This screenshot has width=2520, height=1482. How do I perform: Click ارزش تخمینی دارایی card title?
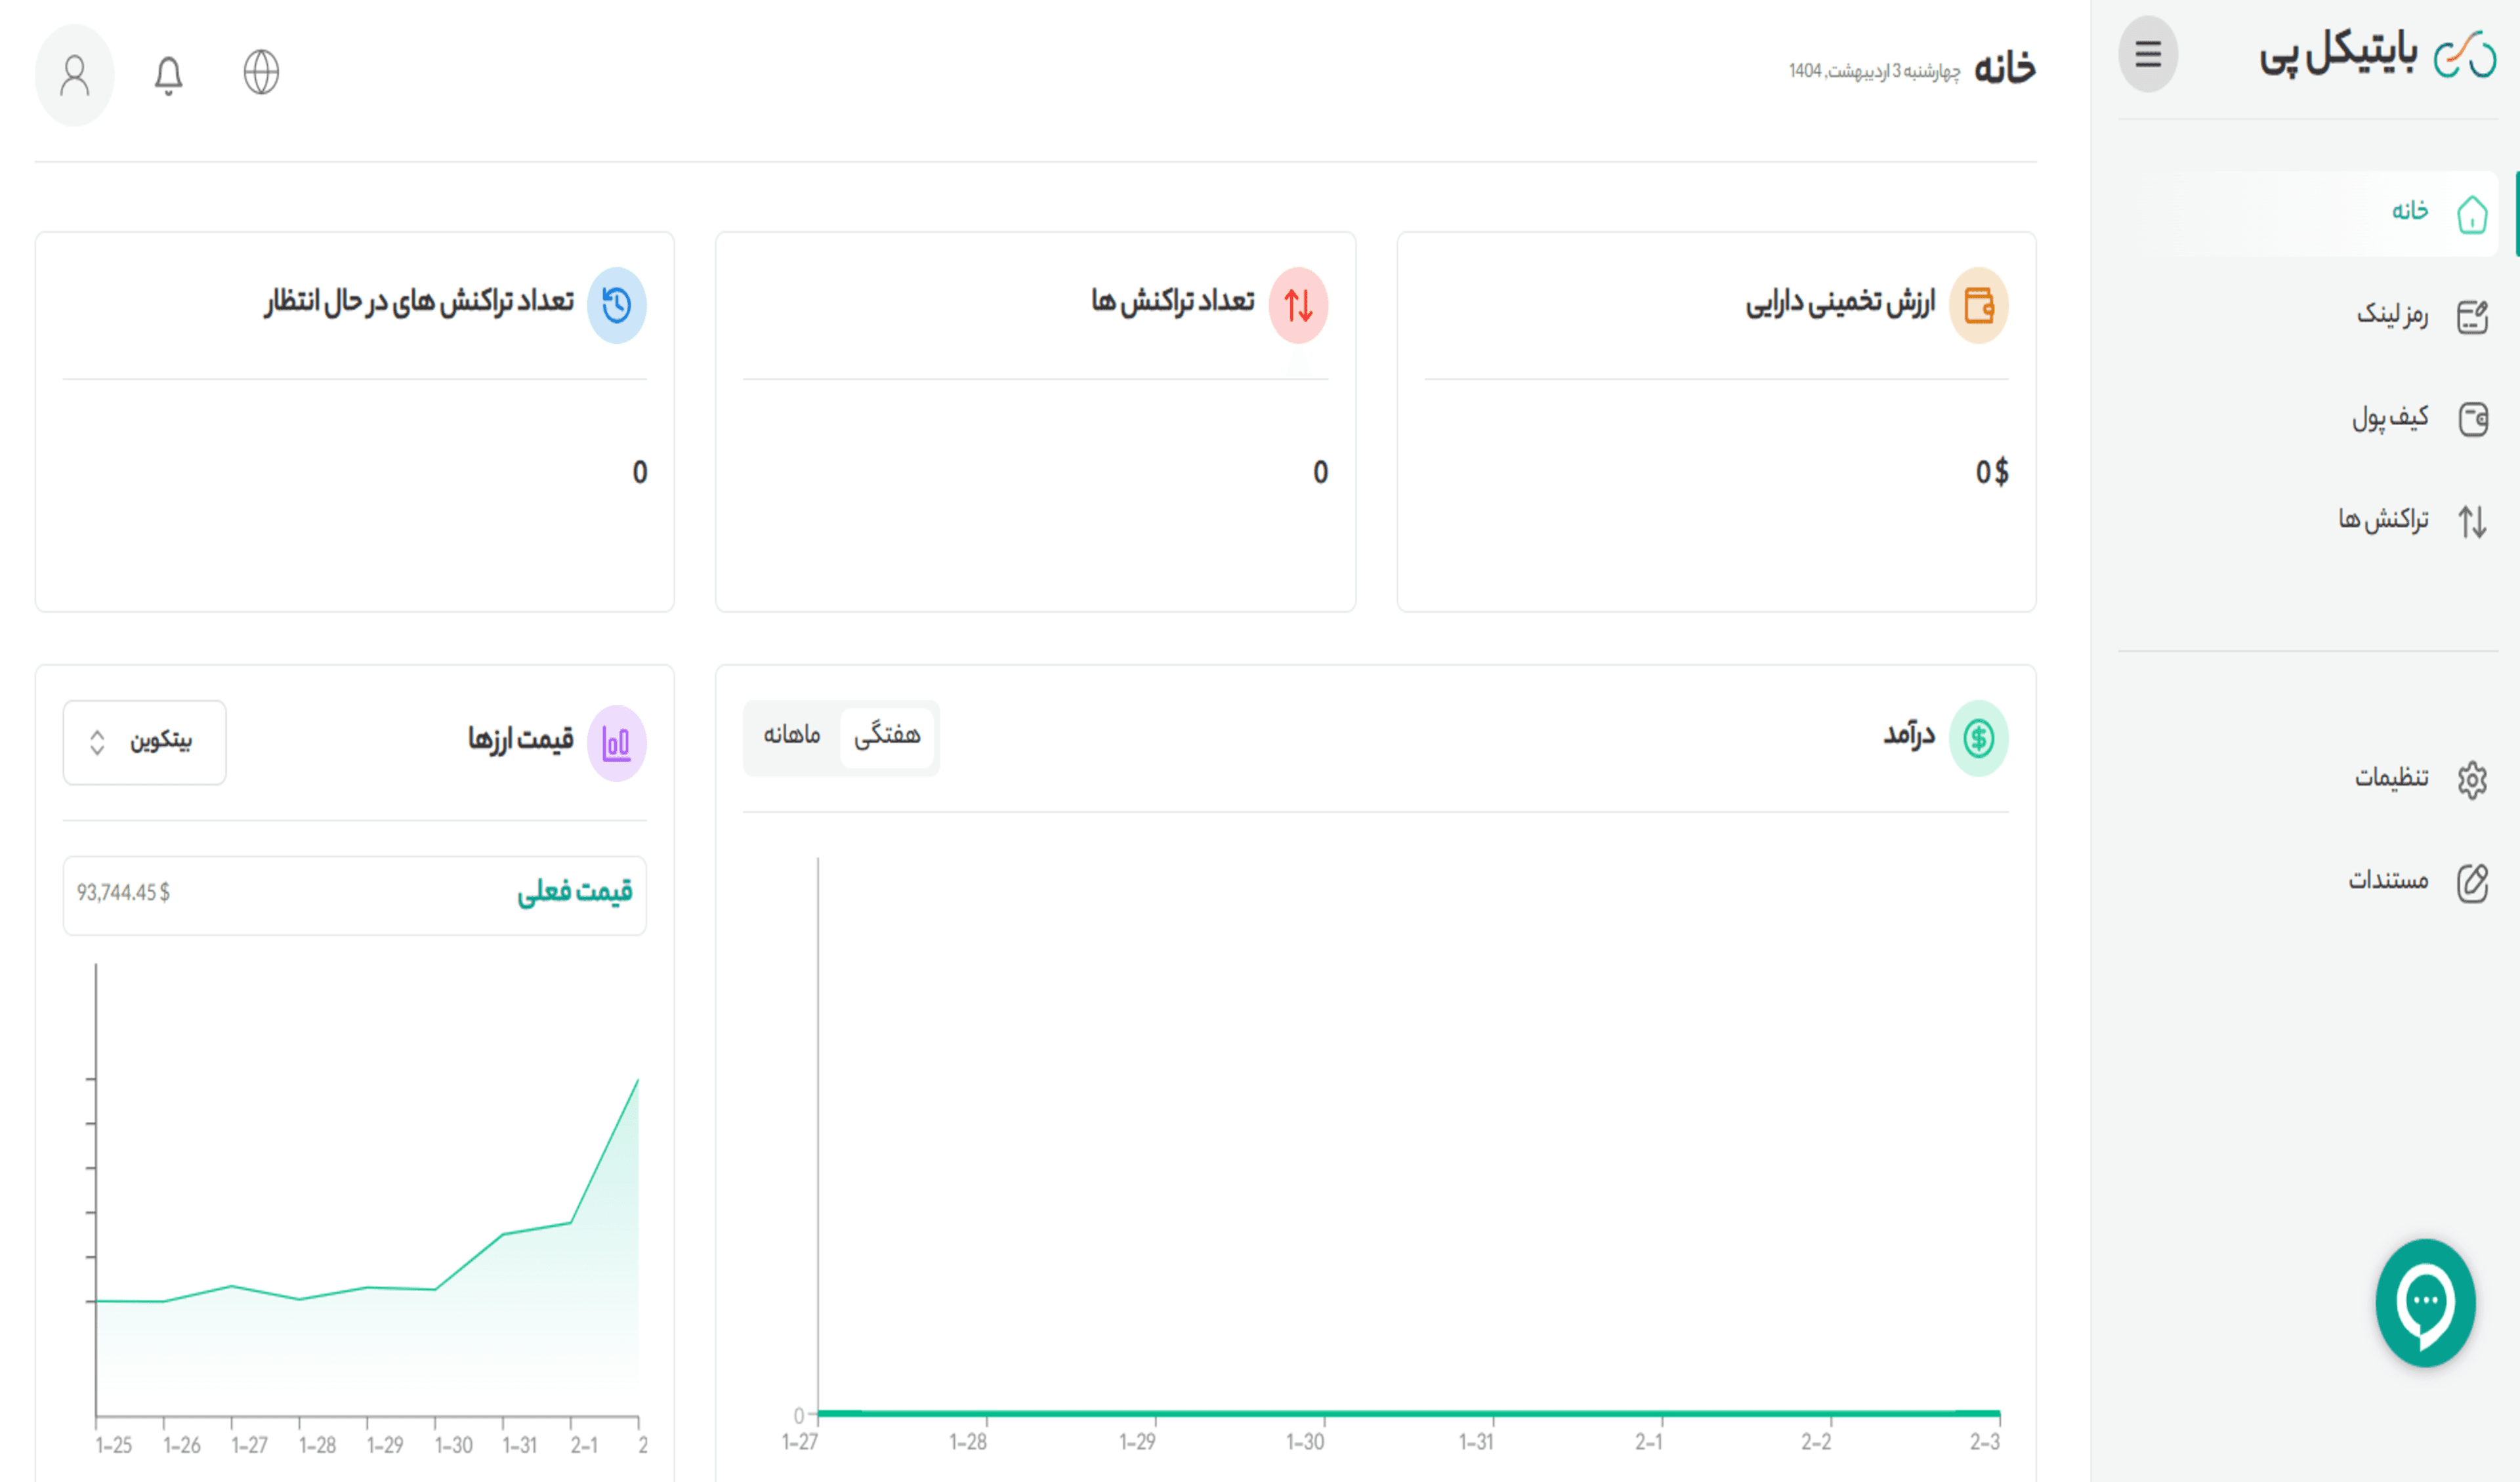(1840, 302)
